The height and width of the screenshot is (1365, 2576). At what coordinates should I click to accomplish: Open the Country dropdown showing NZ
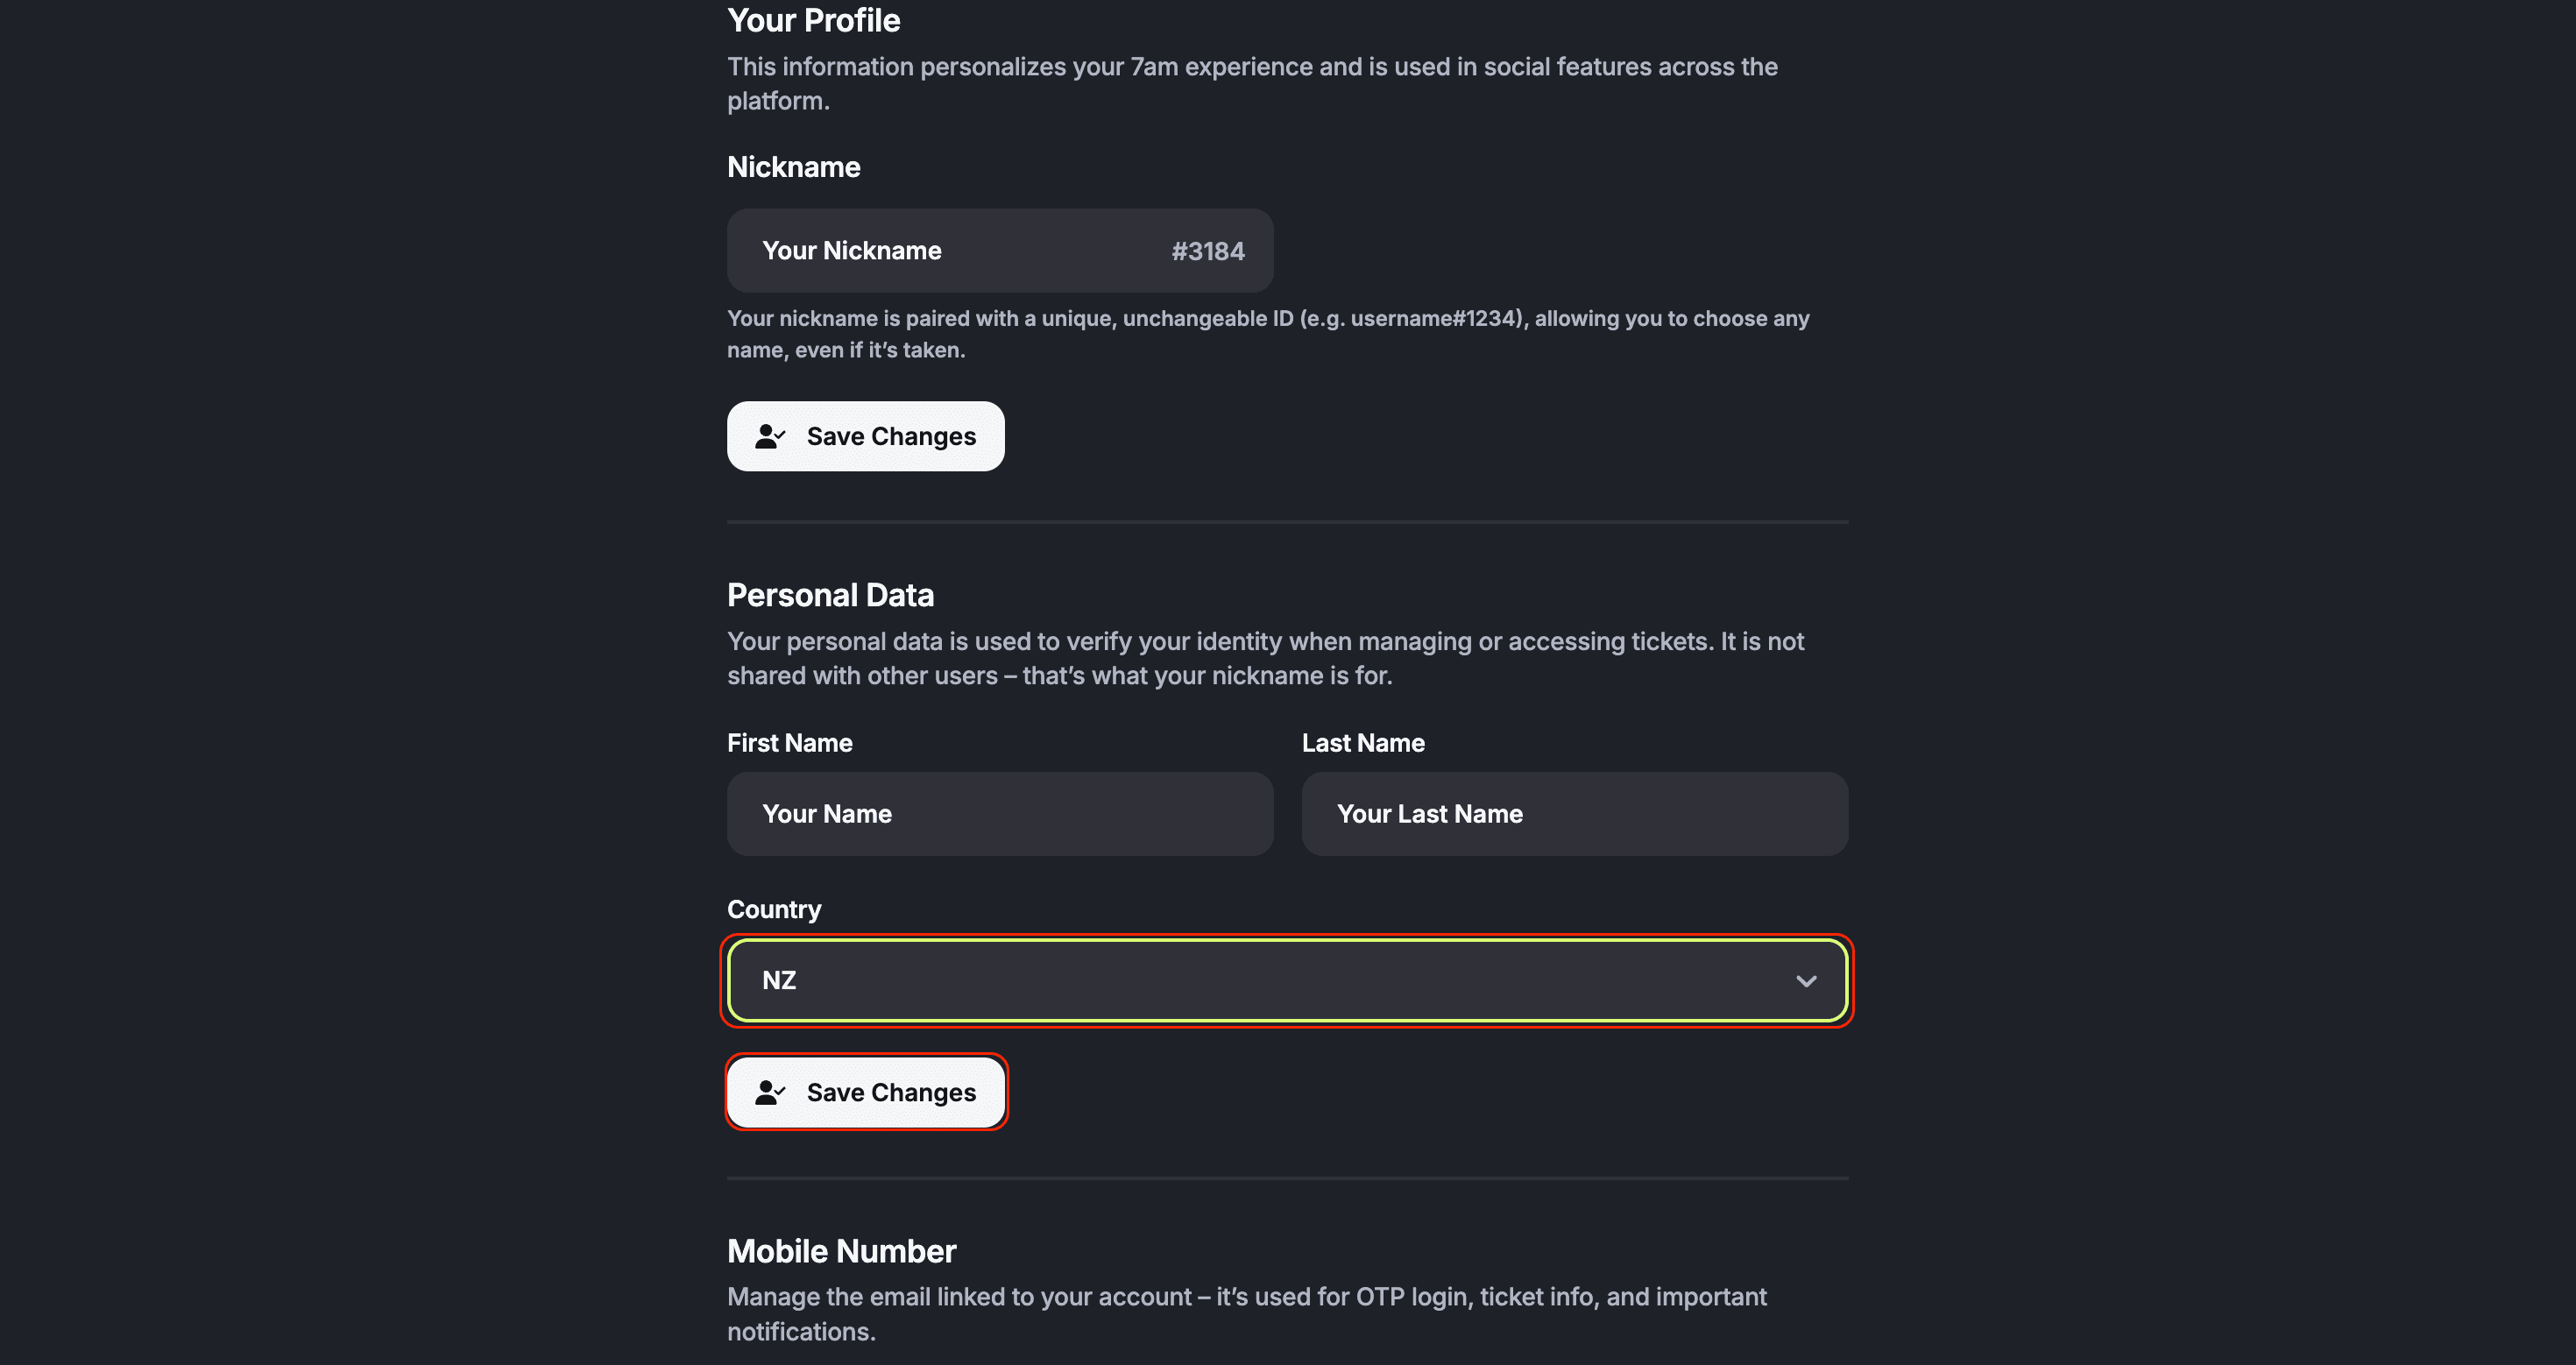click(1286, 981)
